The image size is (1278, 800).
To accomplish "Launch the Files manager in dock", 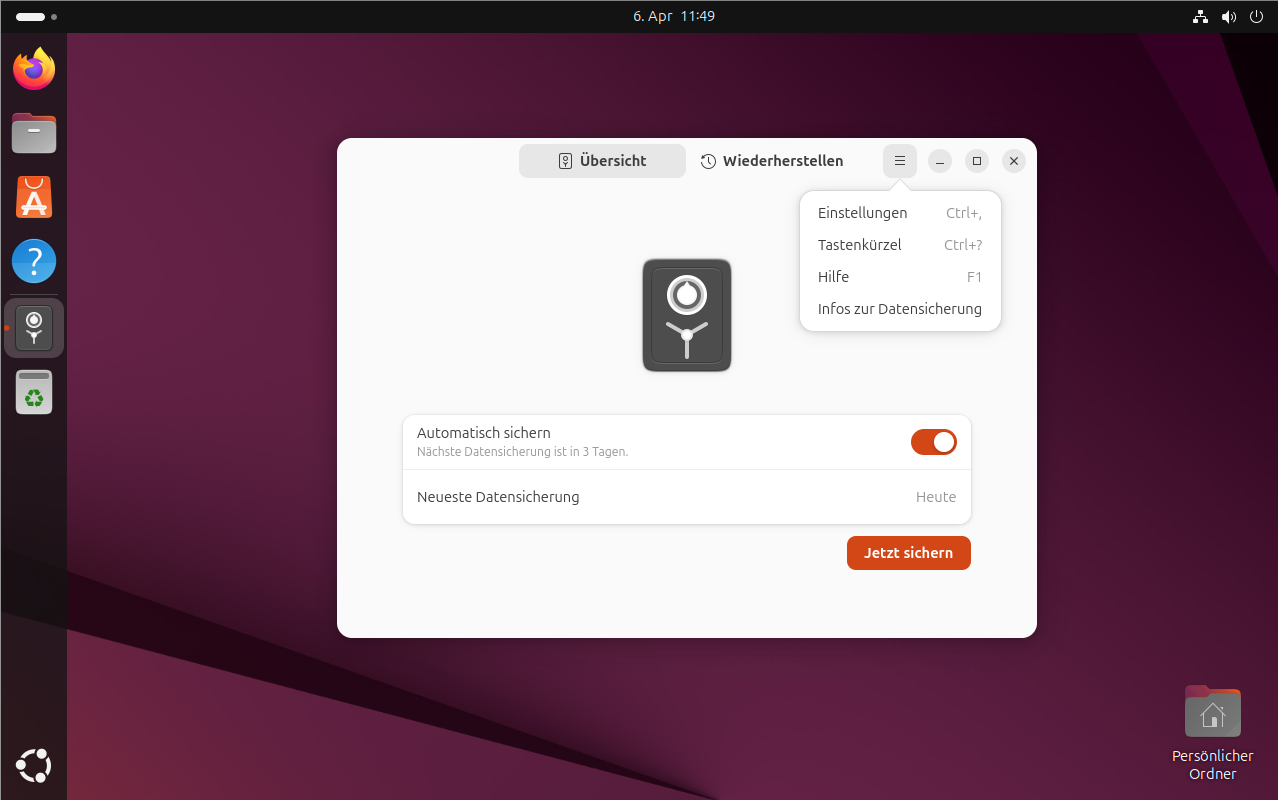I will 34,133.
